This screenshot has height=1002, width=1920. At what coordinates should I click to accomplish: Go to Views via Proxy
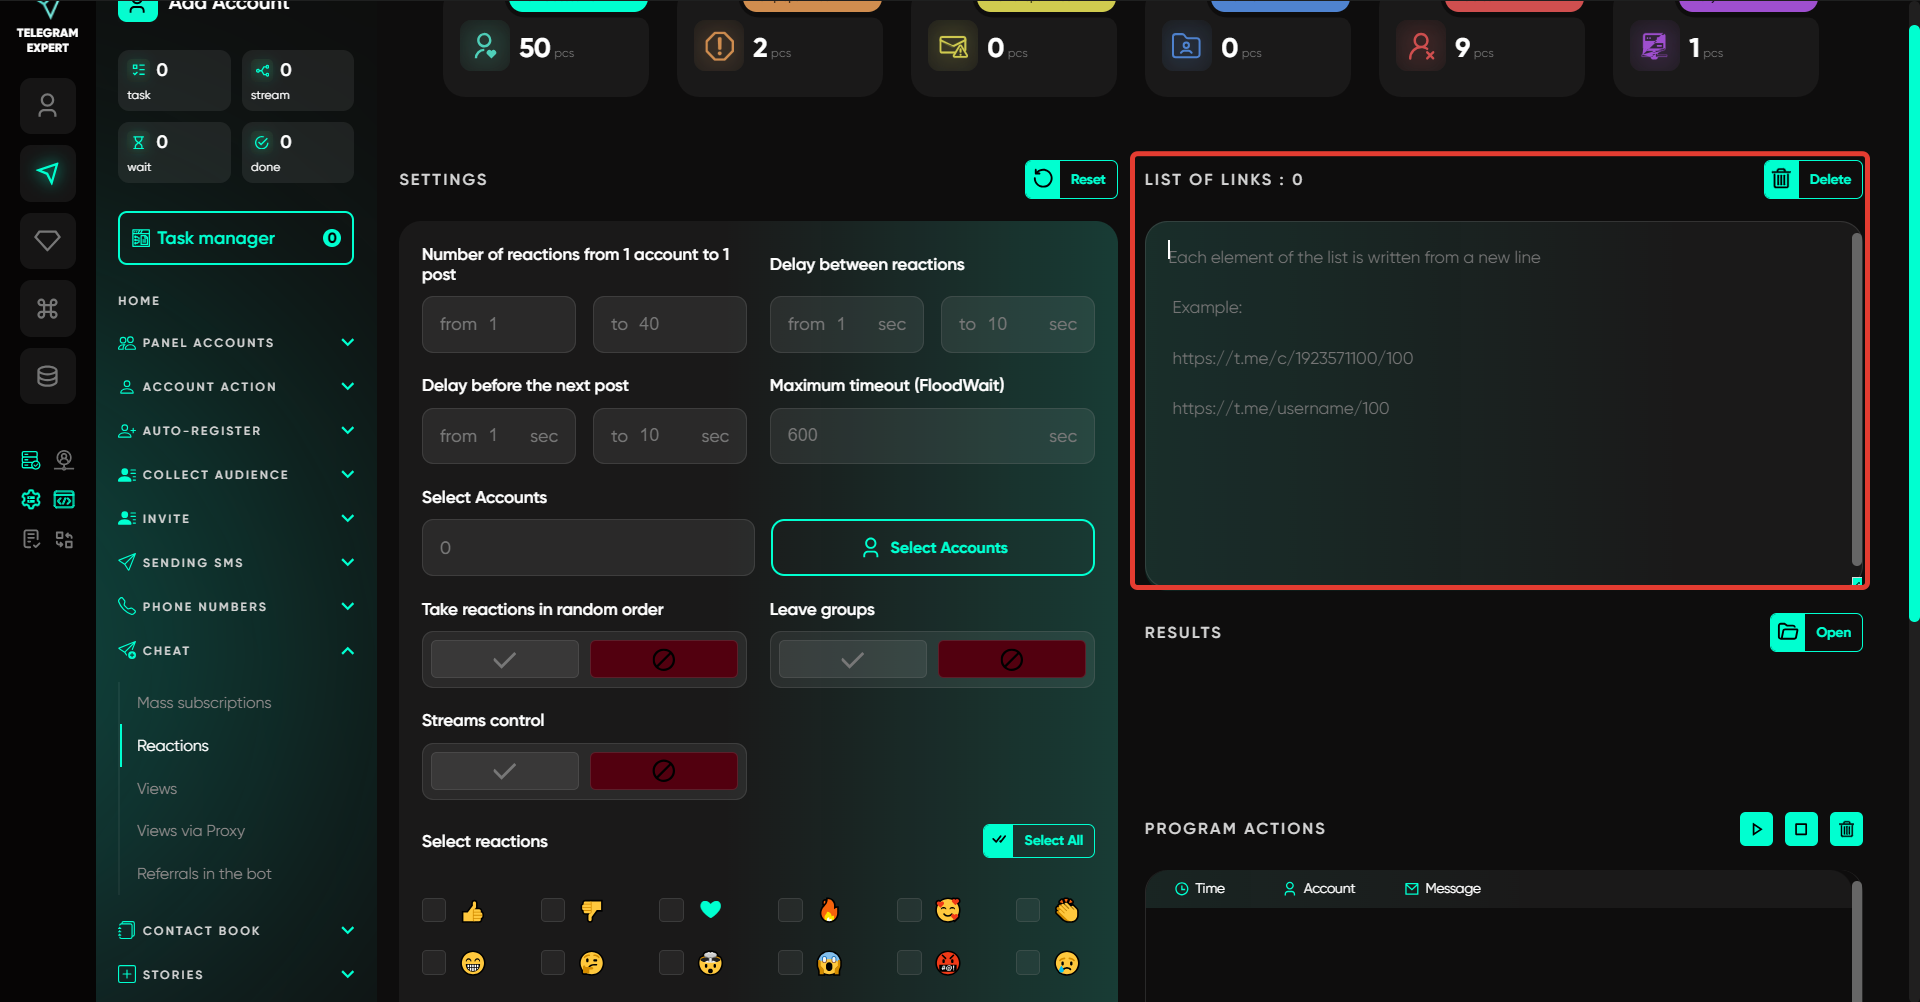pyautogui.click(x=191, y=831)
